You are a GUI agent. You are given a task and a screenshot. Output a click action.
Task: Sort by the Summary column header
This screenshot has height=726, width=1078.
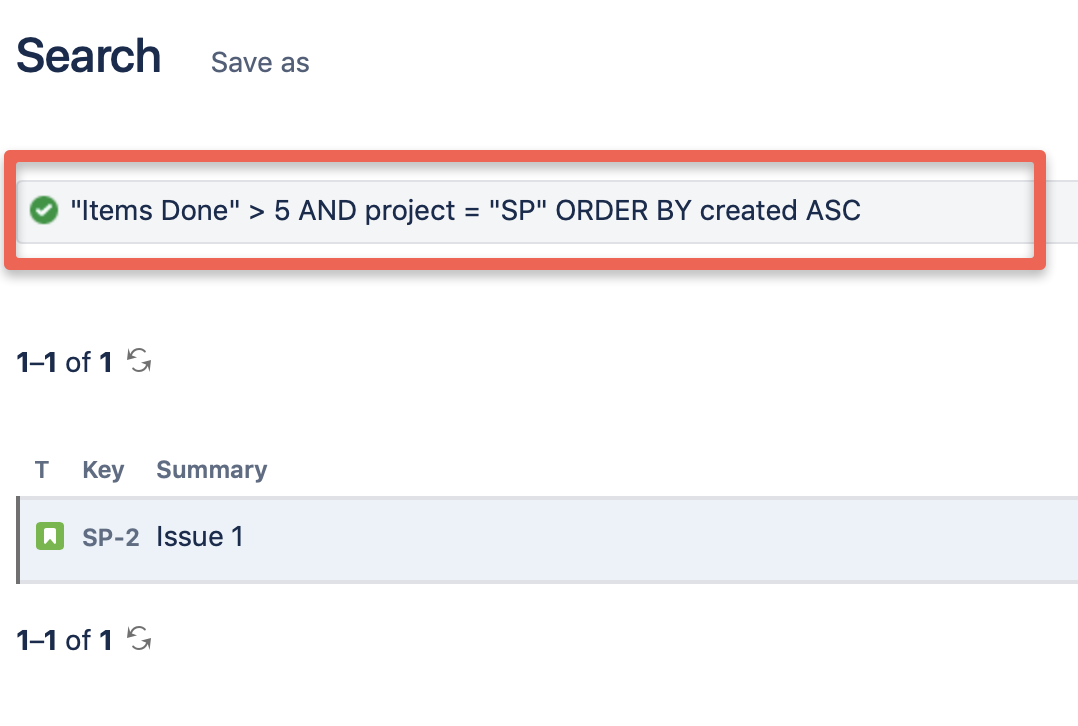pos(212,470)
